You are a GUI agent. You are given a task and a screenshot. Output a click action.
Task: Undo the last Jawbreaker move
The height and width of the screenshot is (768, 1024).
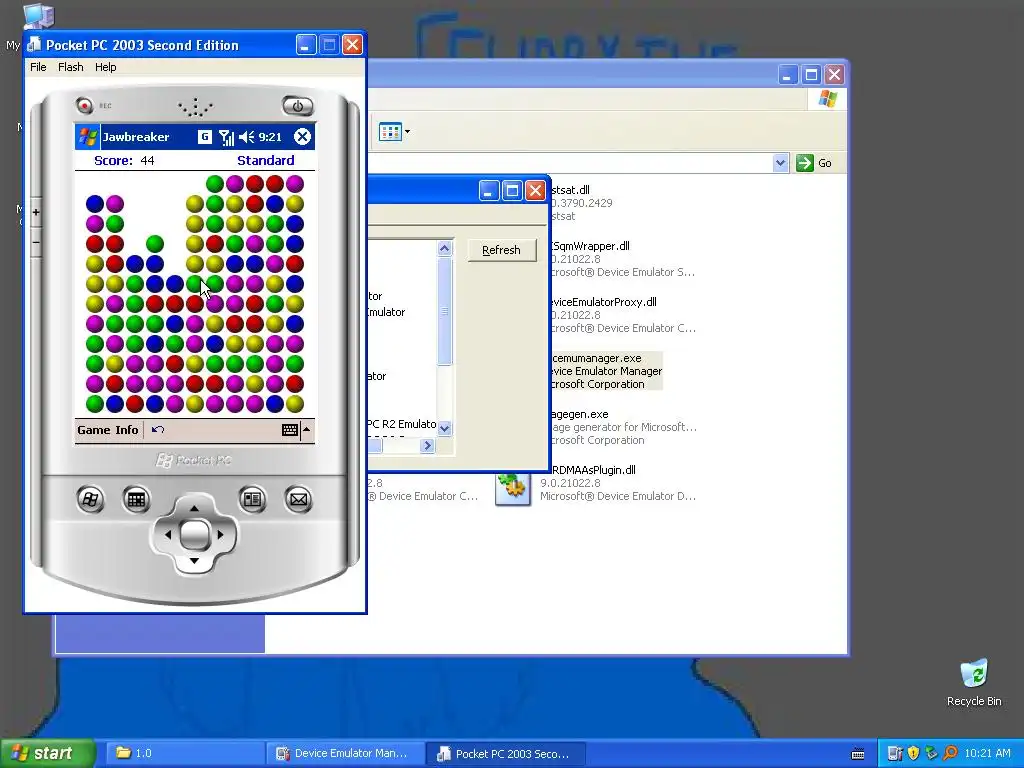pos(157,430)
